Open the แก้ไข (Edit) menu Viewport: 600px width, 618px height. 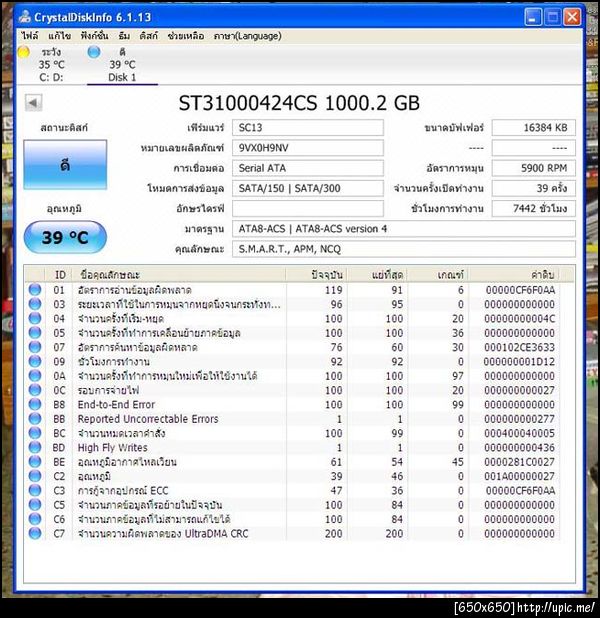click(60, 36)
